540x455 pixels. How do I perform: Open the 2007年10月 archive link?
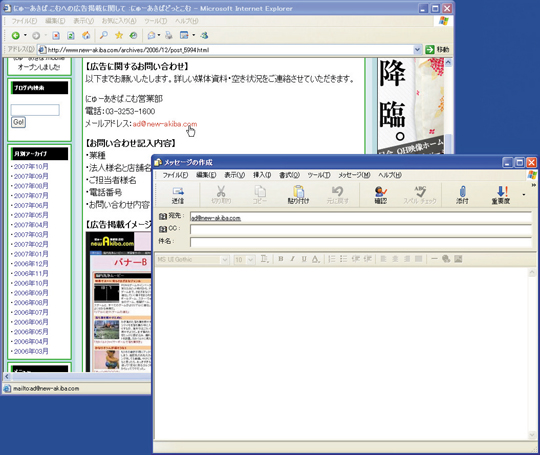pyautogui.click(x=31, y=167)
